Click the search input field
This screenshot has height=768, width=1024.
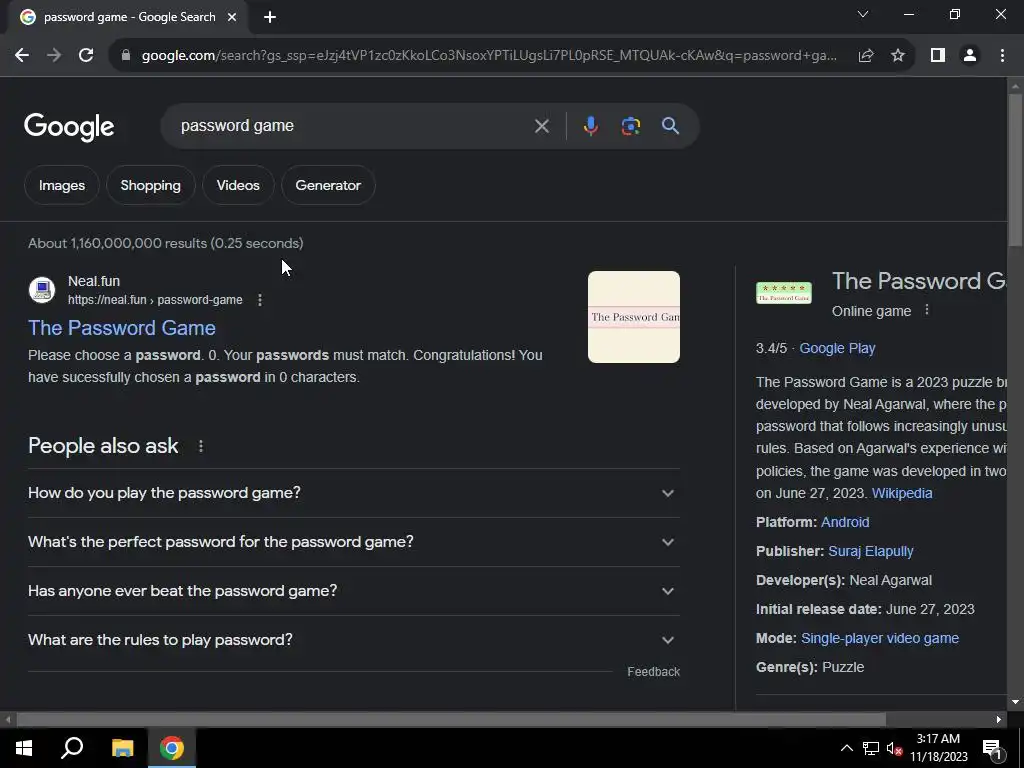[353, 126]
